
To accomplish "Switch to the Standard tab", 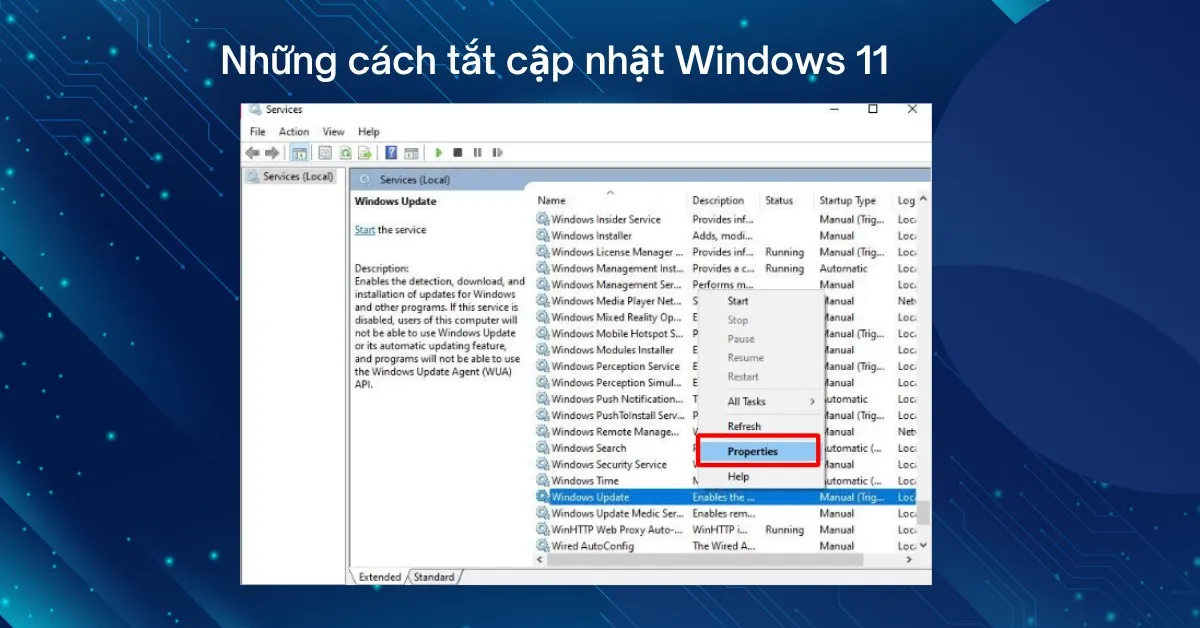I will pos(433,577).
